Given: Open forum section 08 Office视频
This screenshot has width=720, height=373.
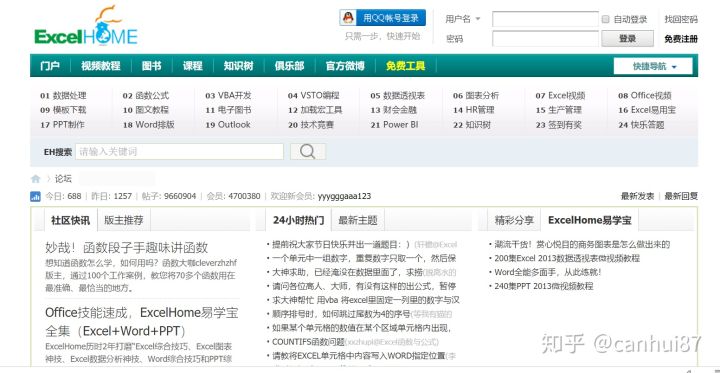Looking at the screenshot, I should [x=645, y=96].
